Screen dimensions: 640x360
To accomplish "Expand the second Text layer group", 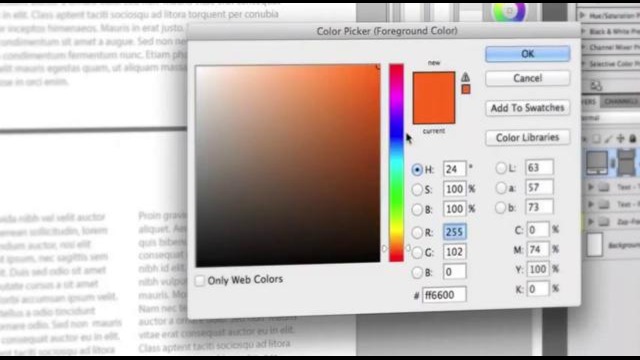I will [590, 204].
